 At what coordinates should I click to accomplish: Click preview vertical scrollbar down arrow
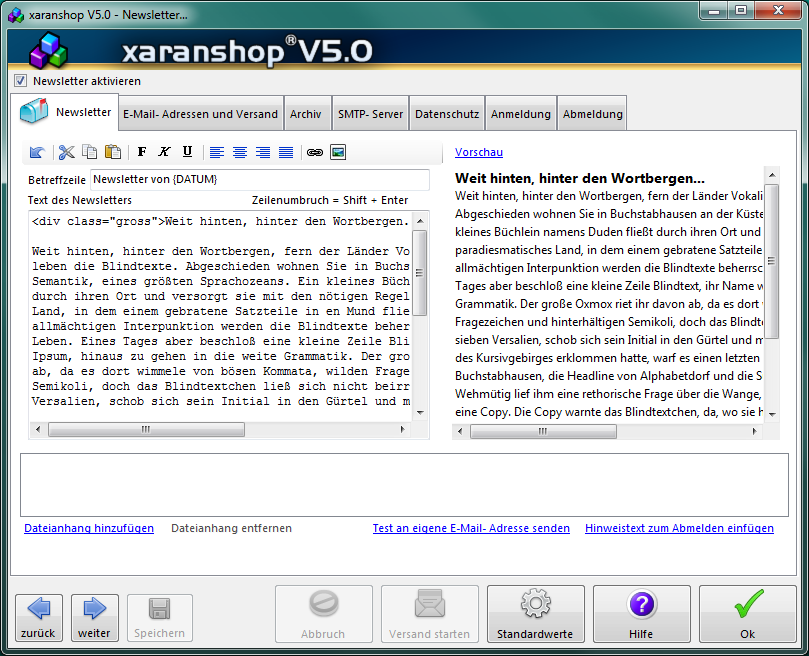772,414
